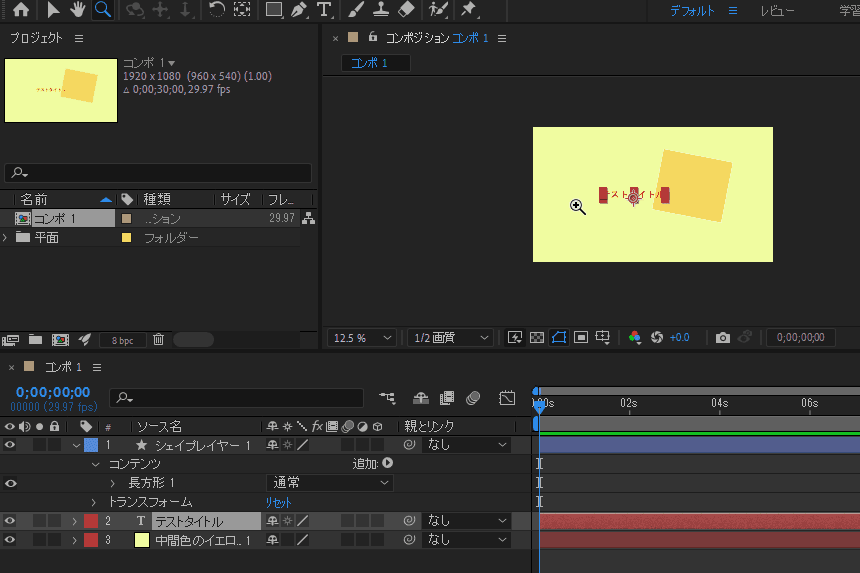Open the コンポジション panel menu
Viewport: 860px width, 573px height.
[502, 38]
